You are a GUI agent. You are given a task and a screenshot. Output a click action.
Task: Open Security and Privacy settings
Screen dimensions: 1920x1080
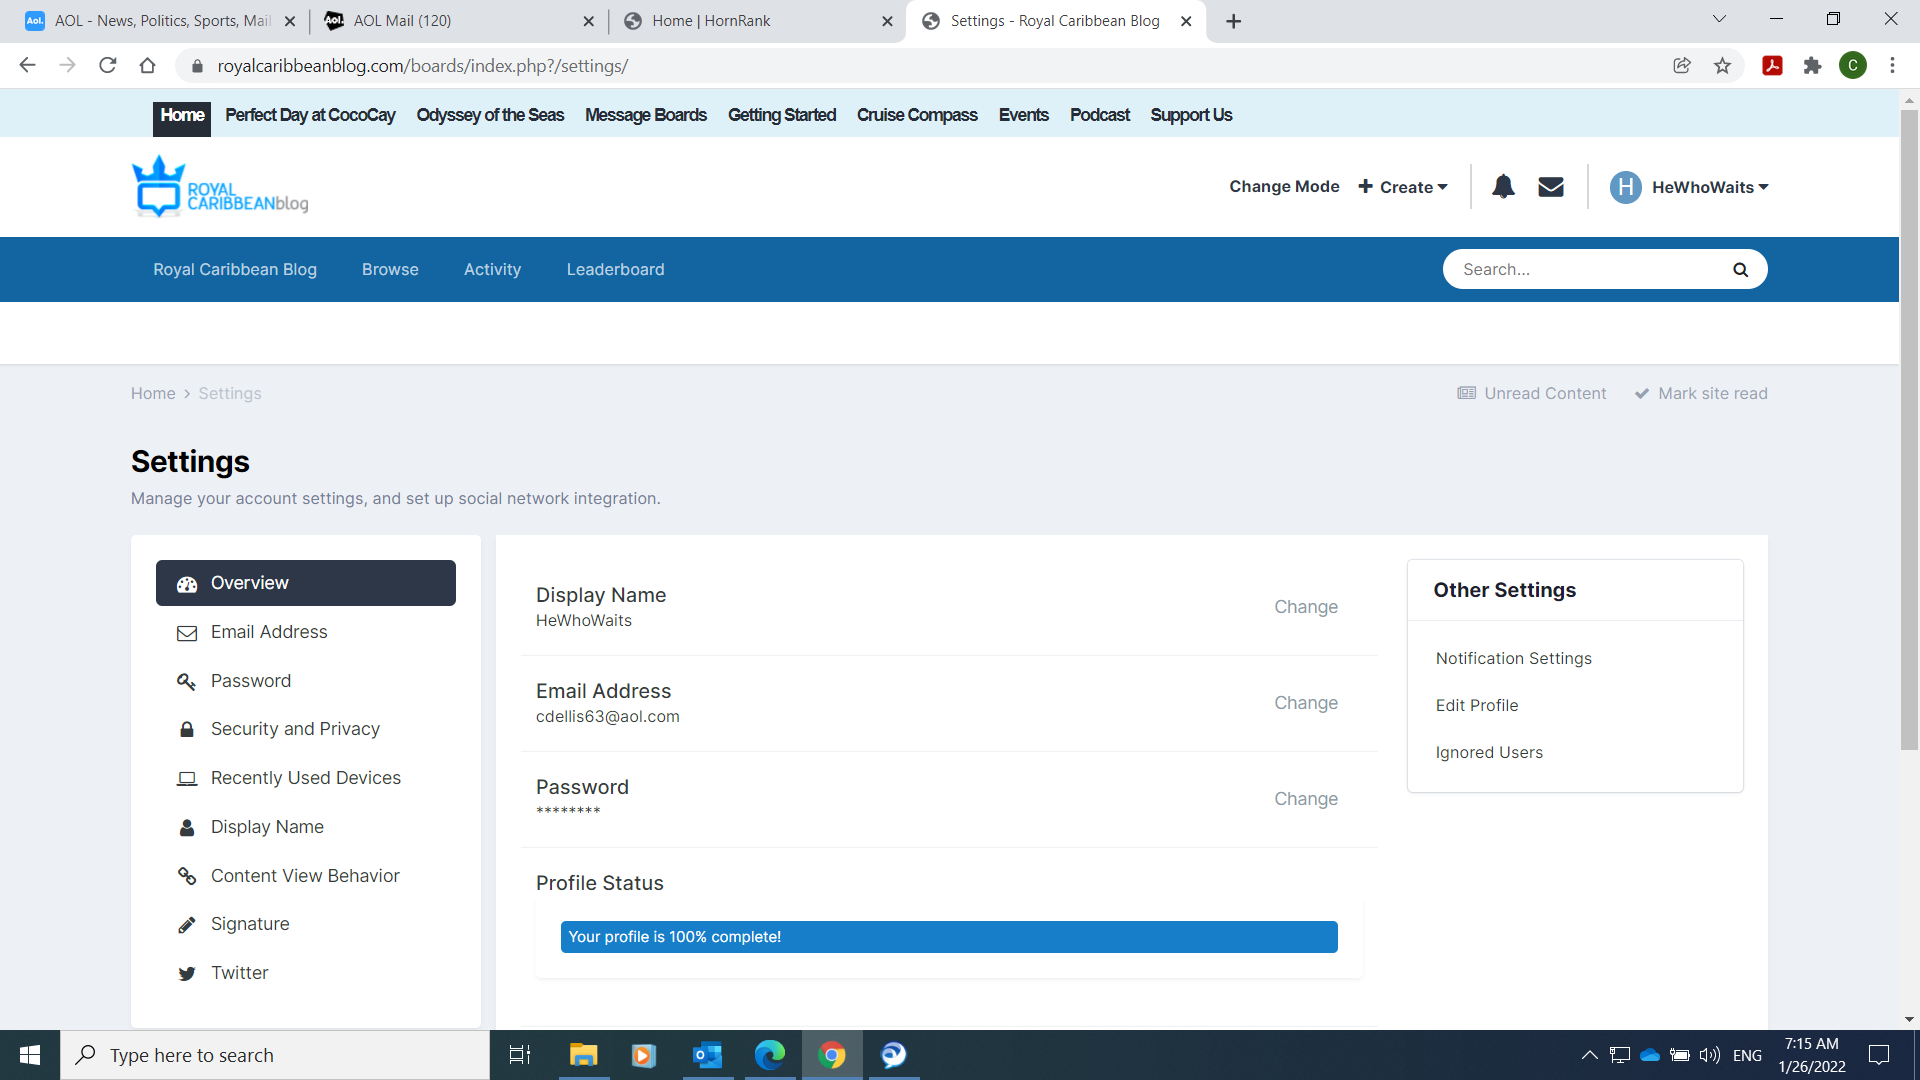[306, 729]
